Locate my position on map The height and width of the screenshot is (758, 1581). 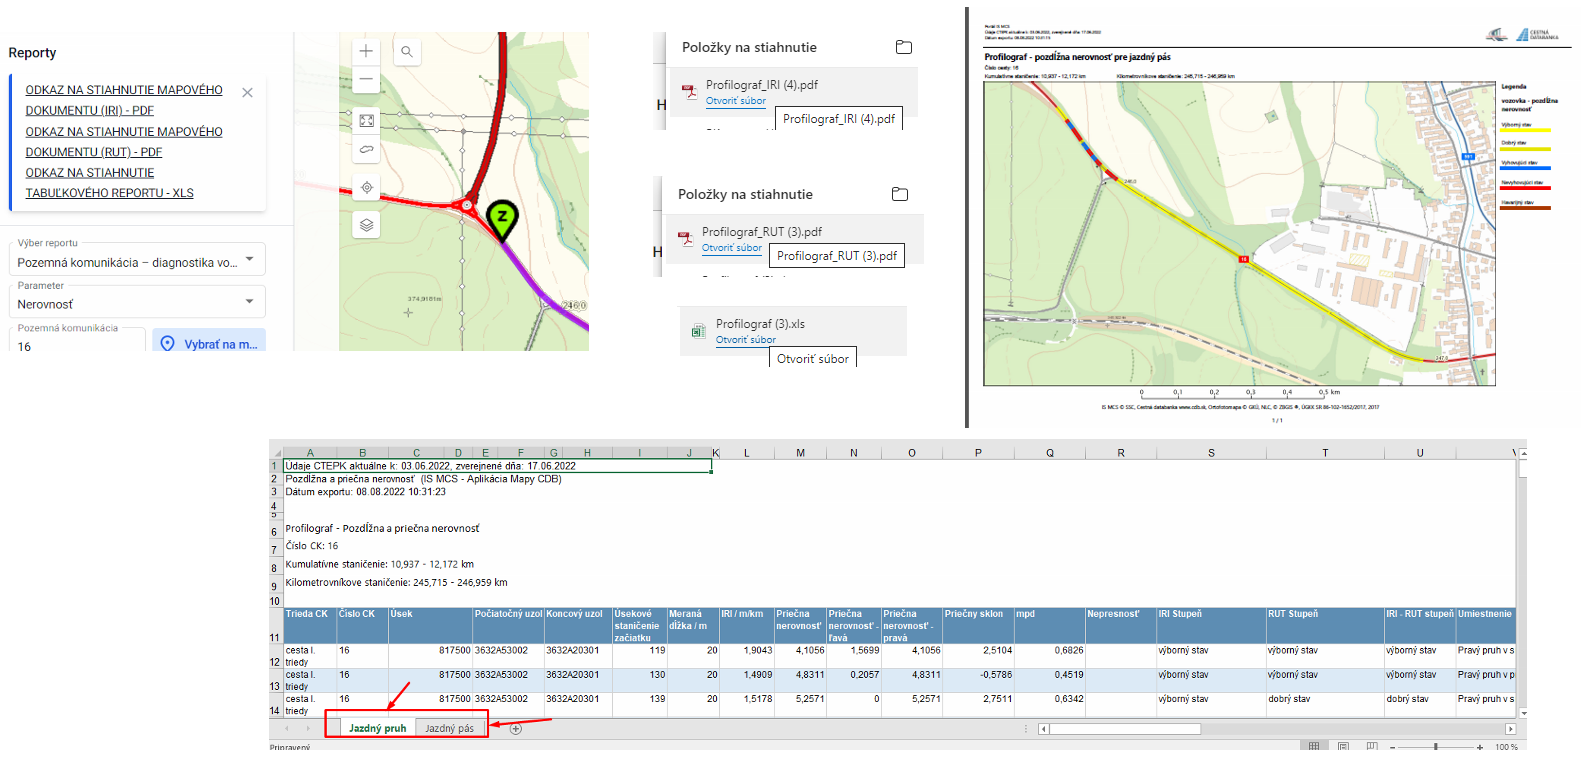point(366,188)
